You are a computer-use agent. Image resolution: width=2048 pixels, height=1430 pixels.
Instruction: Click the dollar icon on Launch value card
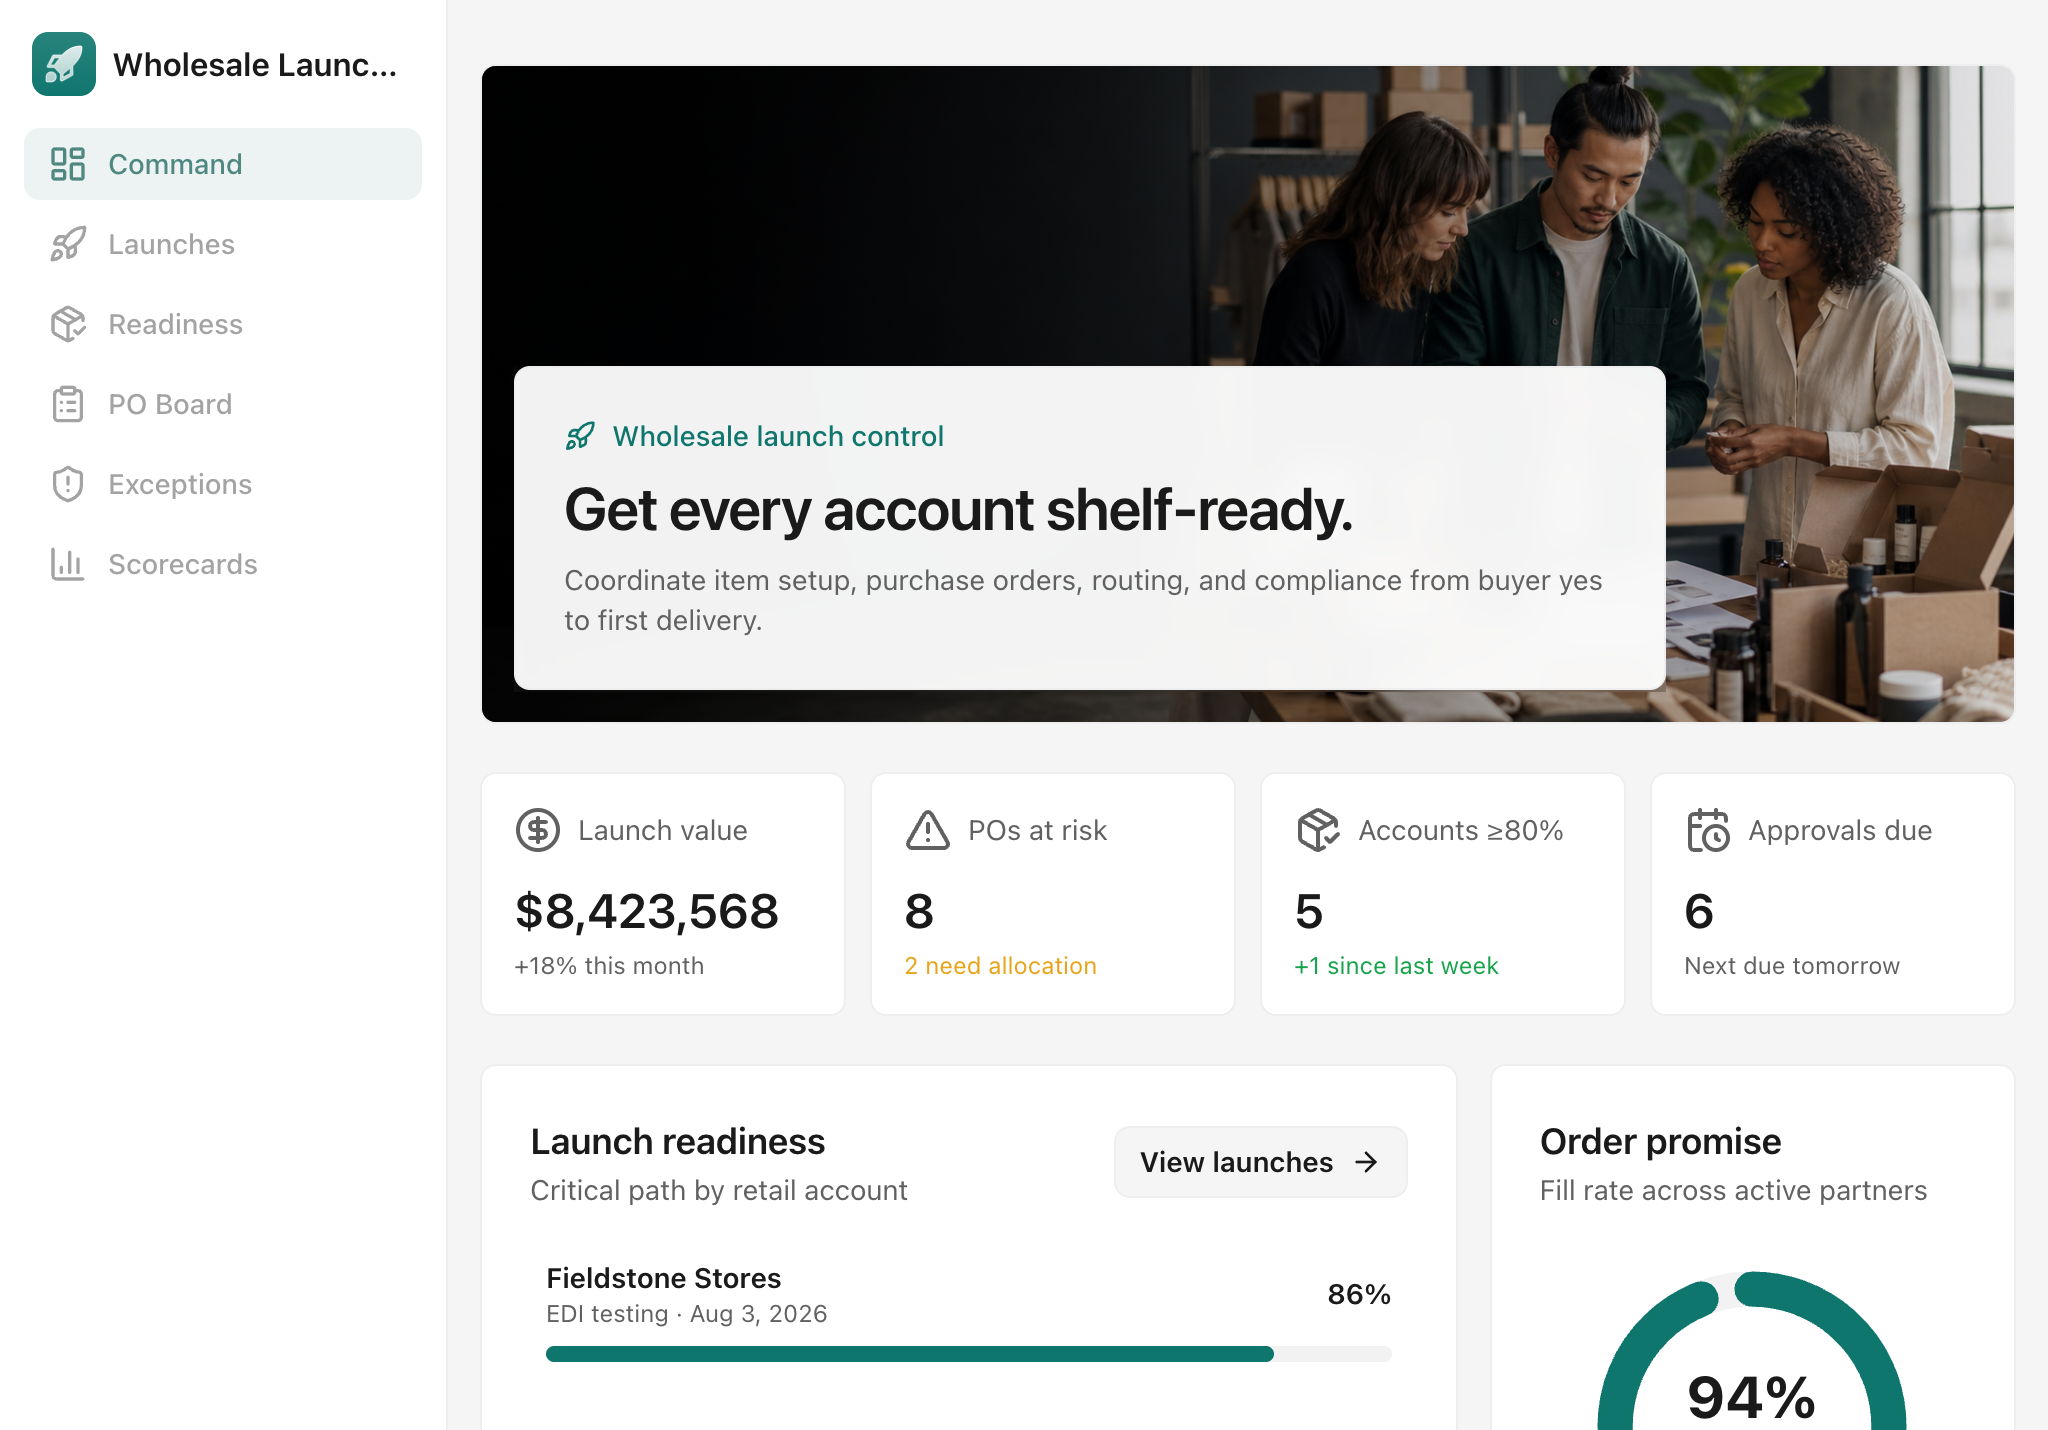pyautogui.click(x=538, y=830)
